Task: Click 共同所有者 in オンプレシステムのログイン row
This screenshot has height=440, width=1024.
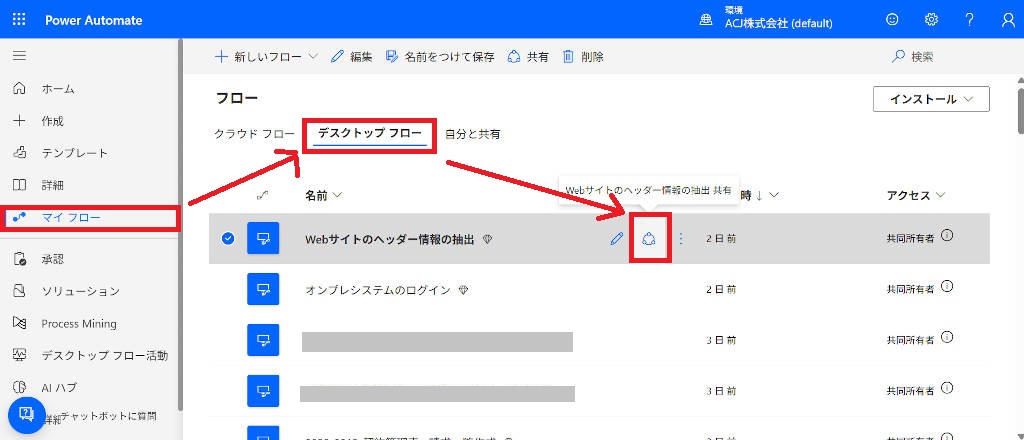Action: coord(910,289)
